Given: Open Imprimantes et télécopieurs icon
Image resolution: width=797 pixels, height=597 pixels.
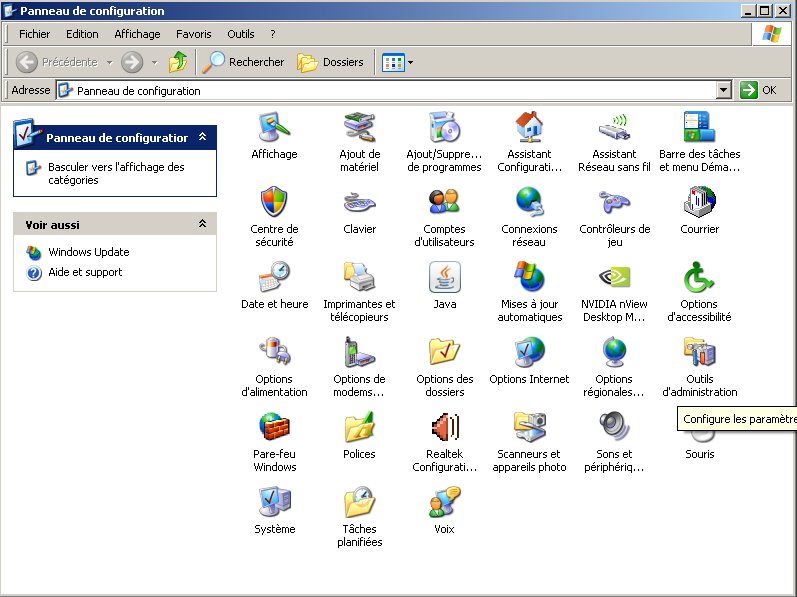Looking at the screenshot, I should [x=359, y=277].
